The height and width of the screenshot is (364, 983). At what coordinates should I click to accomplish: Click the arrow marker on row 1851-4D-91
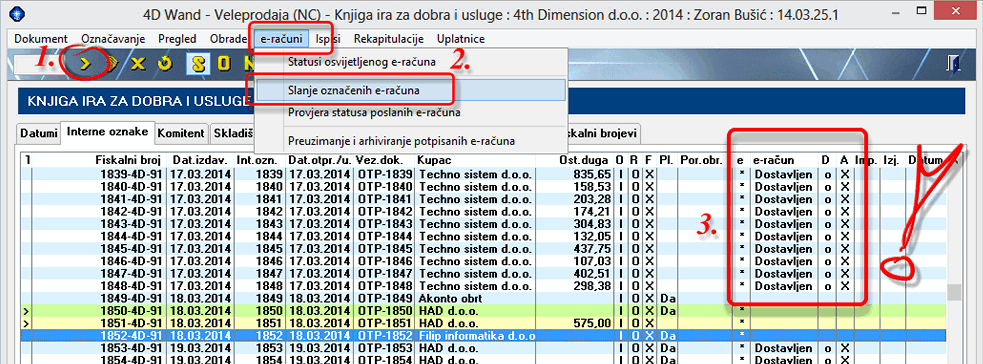pos(25,323)
